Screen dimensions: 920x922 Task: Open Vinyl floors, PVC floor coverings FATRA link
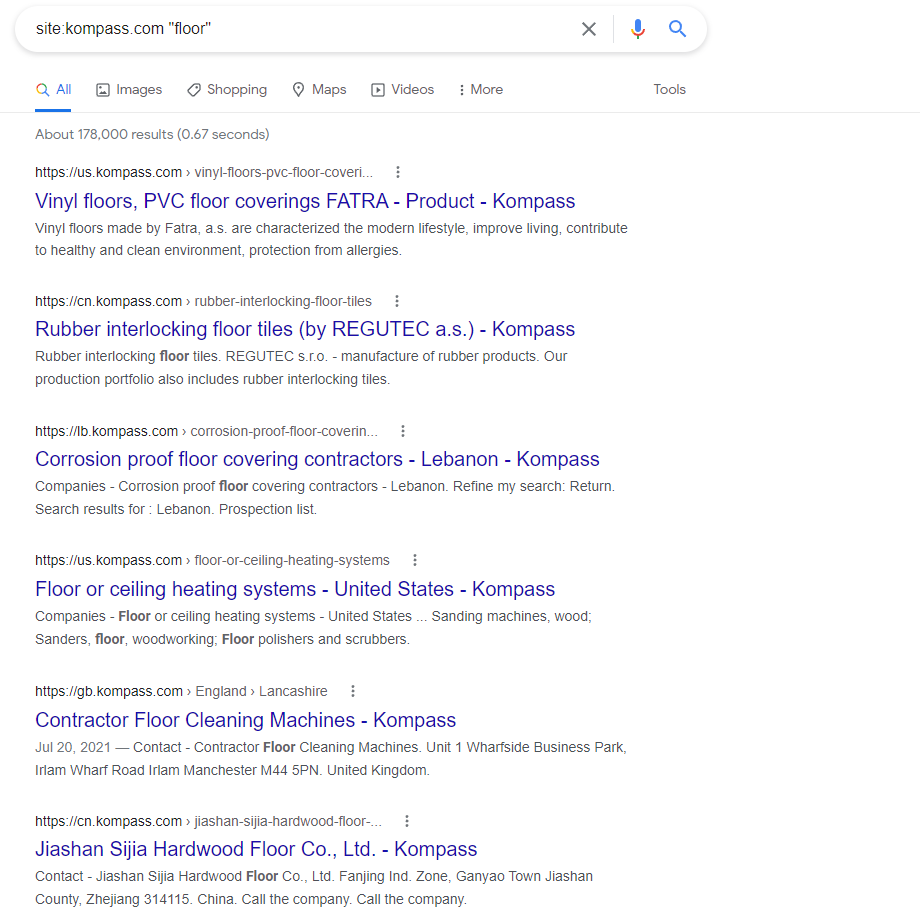(x=305, y=200)
